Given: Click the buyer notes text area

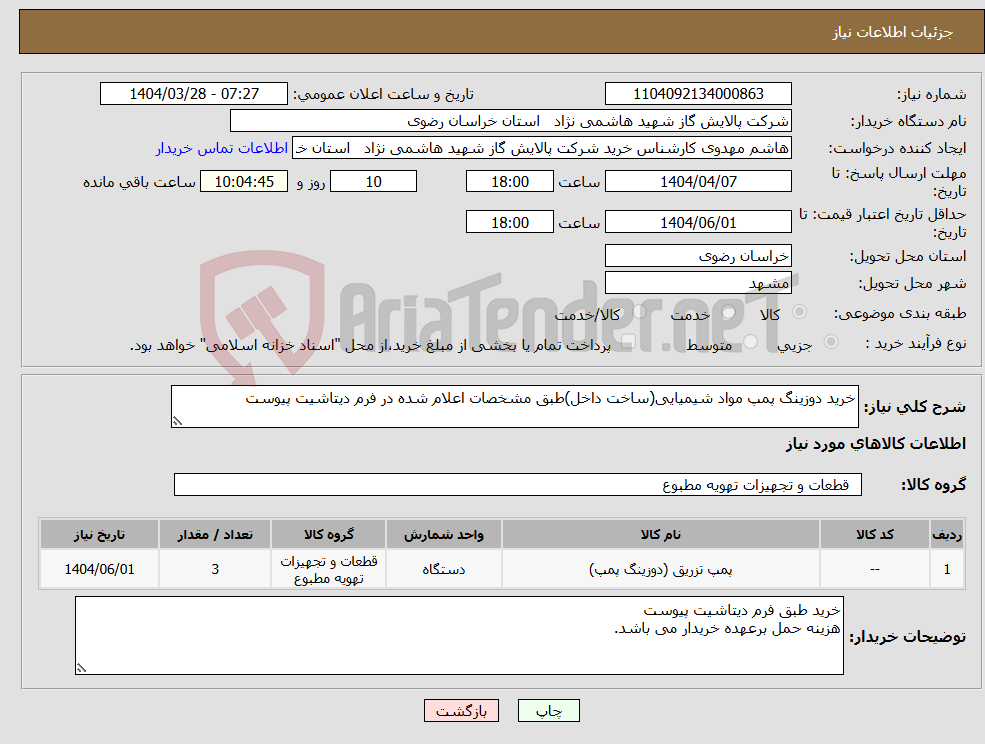Looking at the screenshot, I should tap(459, 636).
